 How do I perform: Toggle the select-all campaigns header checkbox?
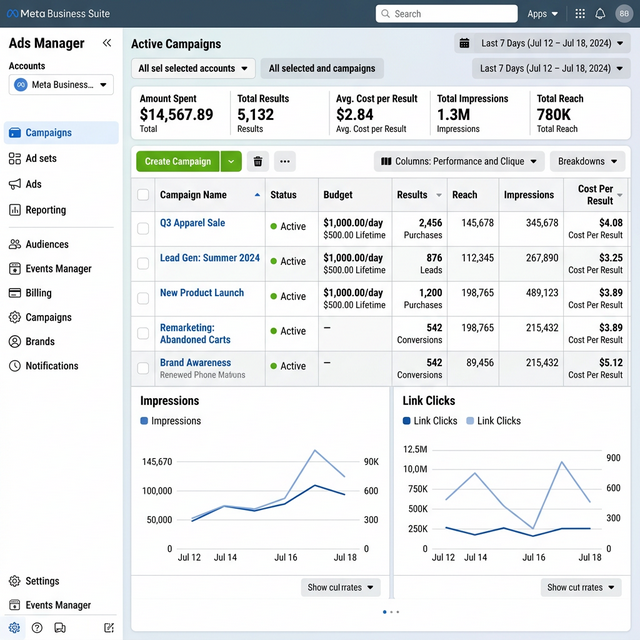click(x=143, y=194)
